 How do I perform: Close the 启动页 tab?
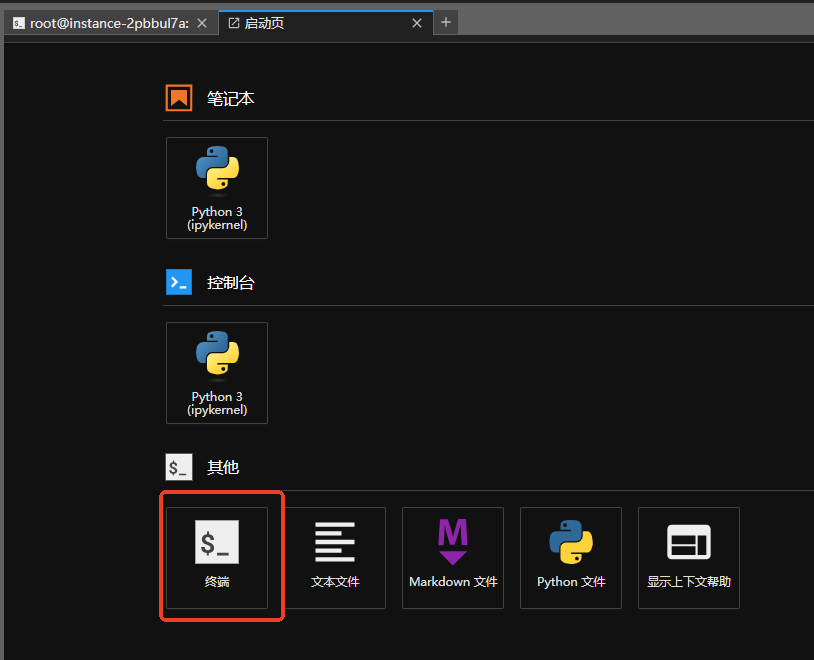click(x=417, y=23)
